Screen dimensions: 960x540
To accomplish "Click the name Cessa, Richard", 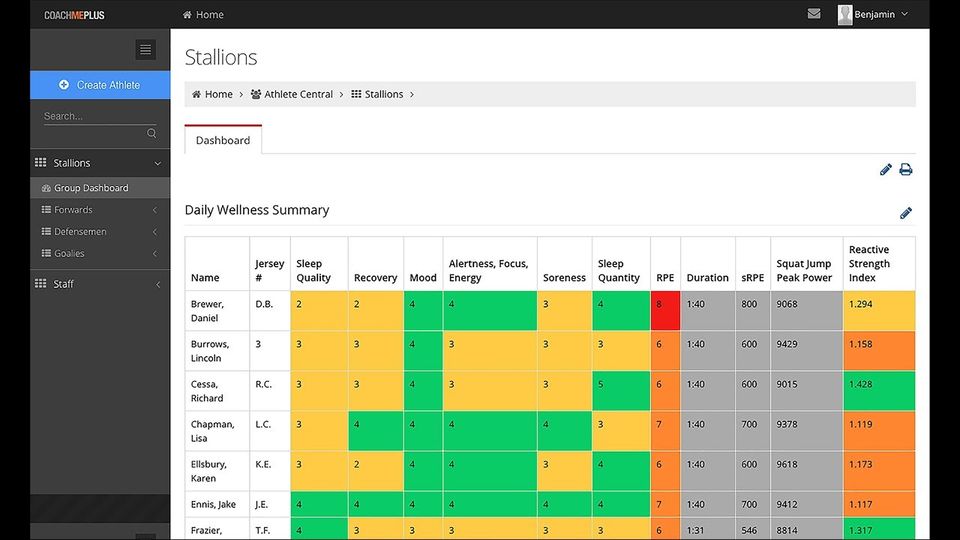I will [207, 391].
